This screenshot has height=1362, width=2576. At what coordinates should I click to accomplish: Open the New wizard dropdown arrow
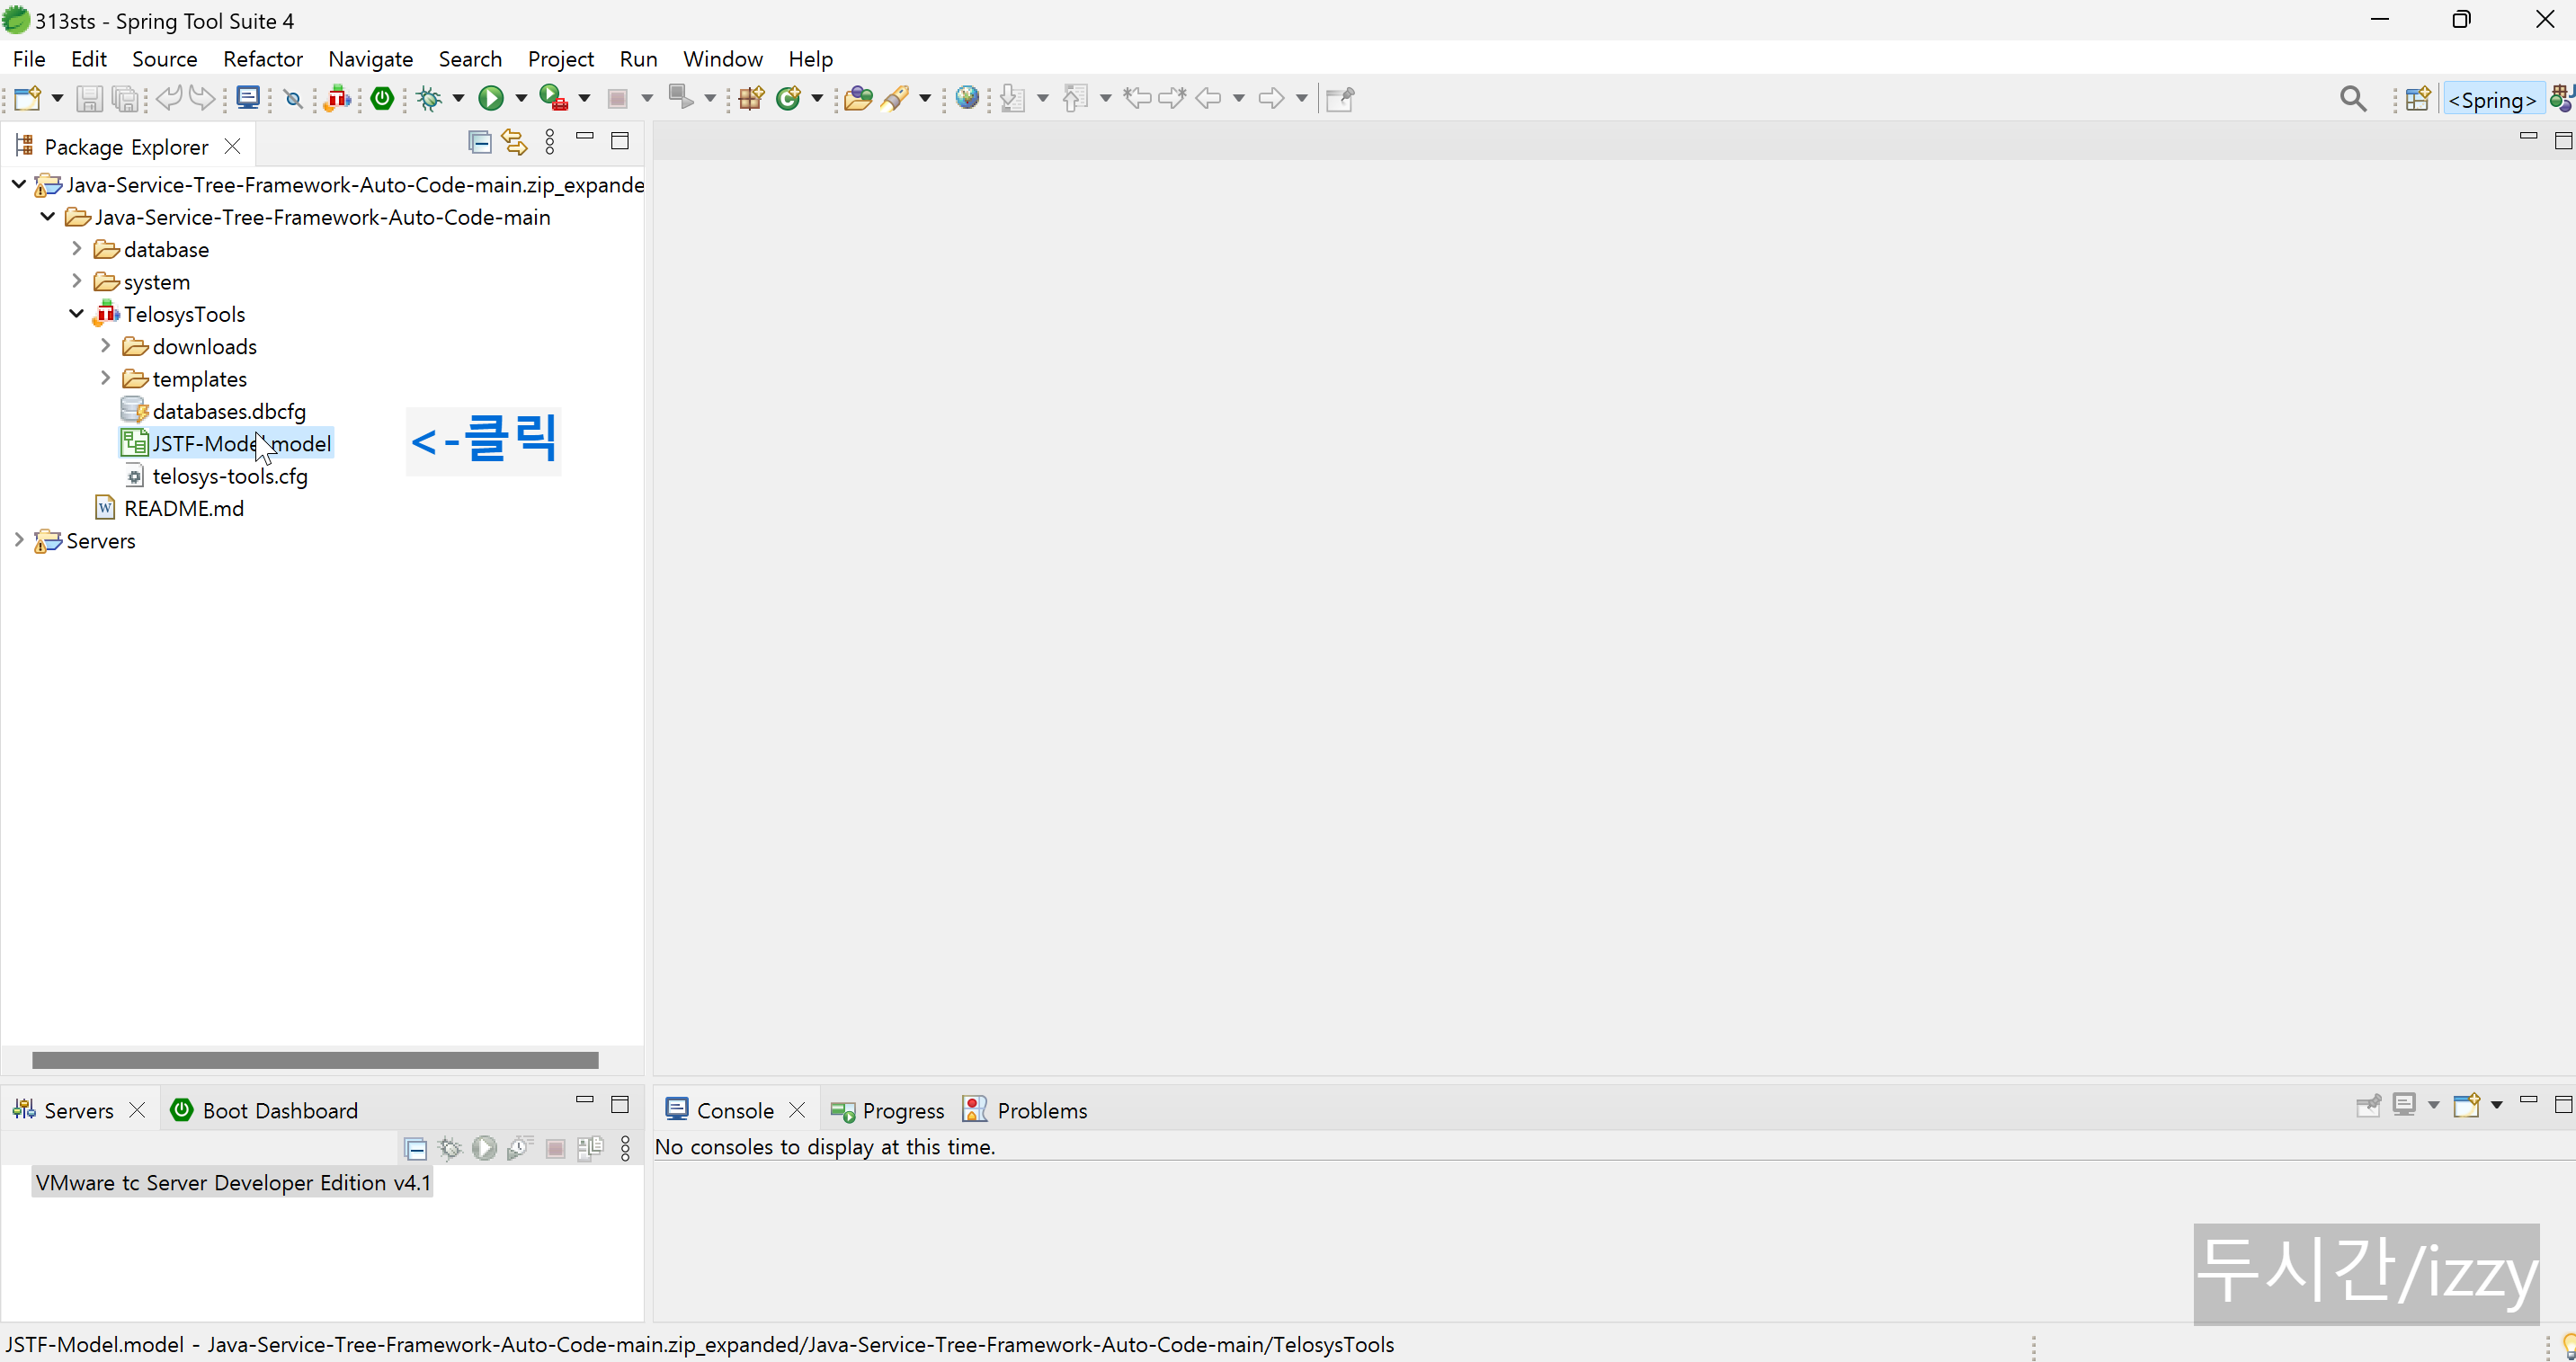pyautogui.click(x=57, y=98)
